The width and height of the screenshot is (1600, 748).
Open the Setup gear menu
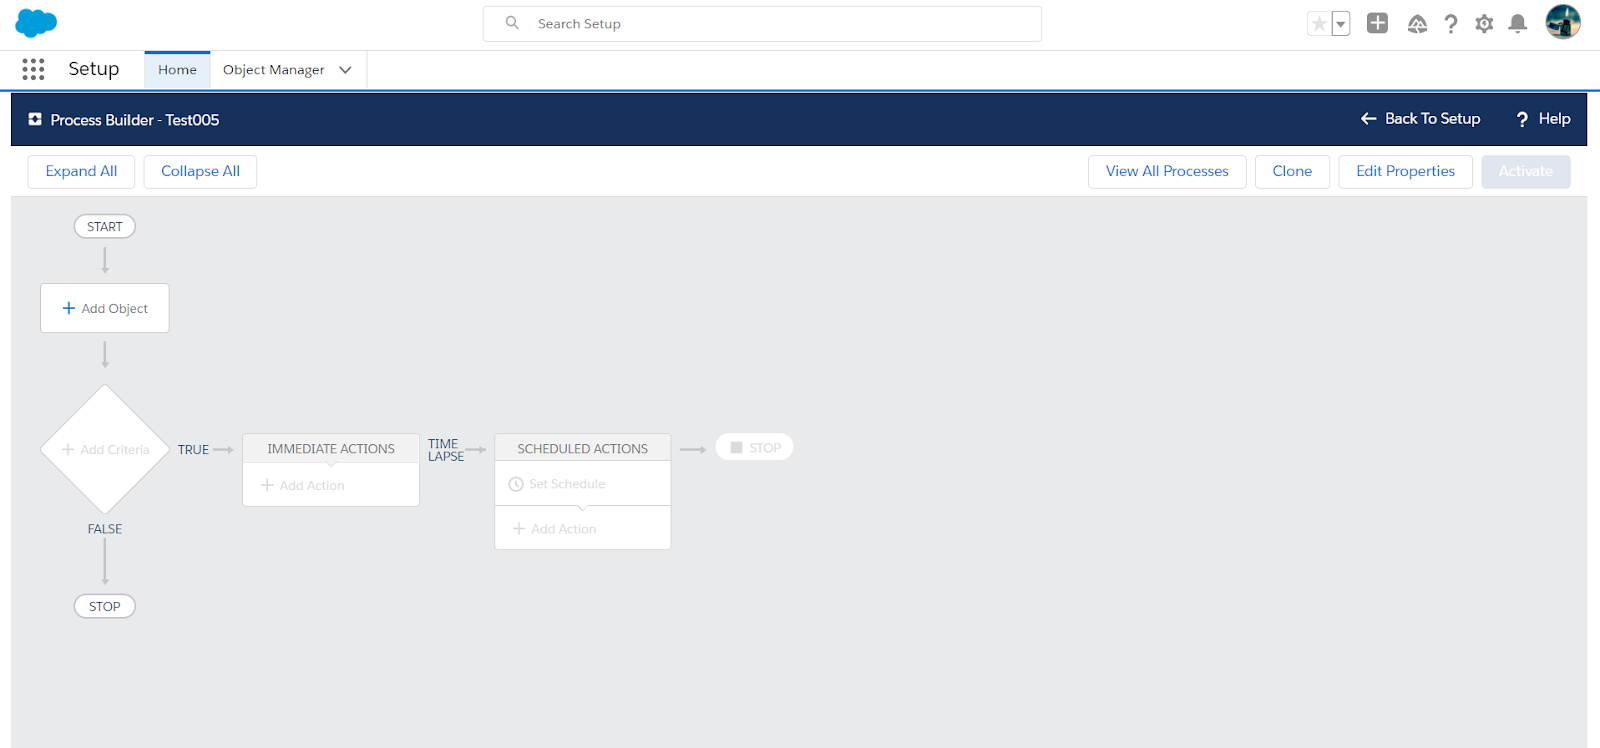[x=1484, y=24]
